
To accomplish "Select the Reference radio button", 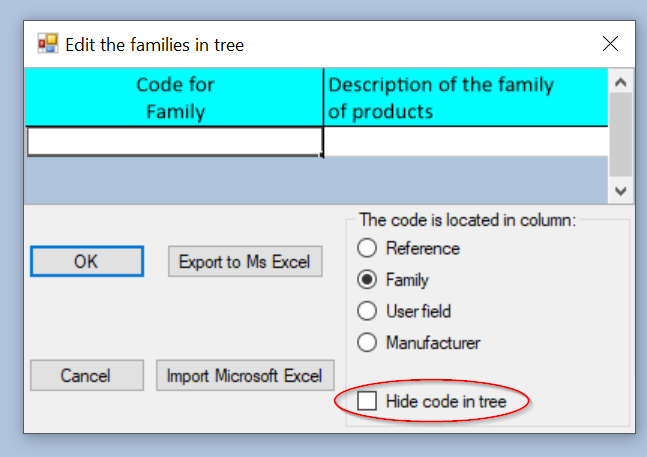I will 367,248.
